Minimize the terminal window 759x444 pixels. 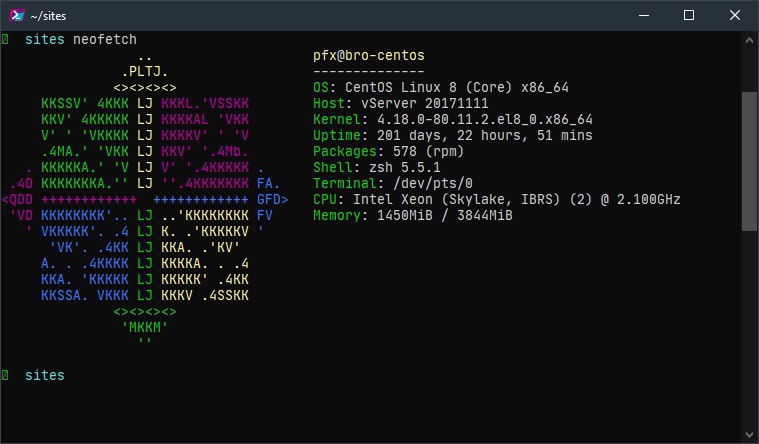[x=644, y=15]
